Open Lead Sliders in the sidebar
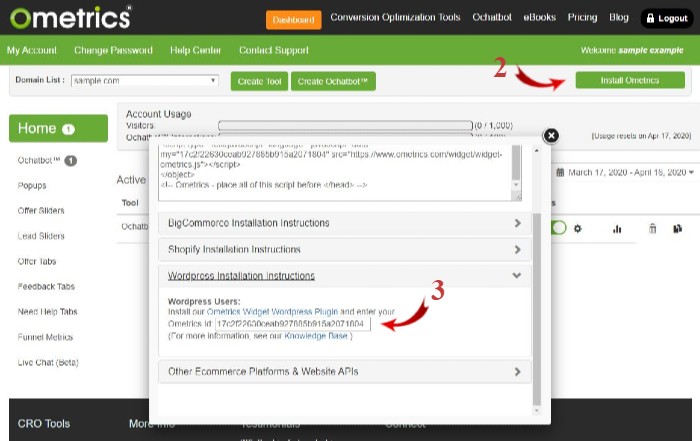700x441 pixels. coord(41,236)
